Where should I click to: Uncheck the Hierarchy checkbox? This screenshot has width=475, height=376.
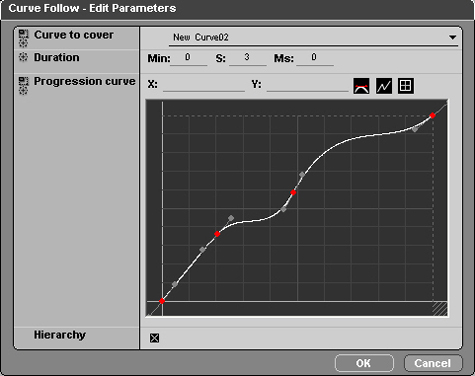154,338
